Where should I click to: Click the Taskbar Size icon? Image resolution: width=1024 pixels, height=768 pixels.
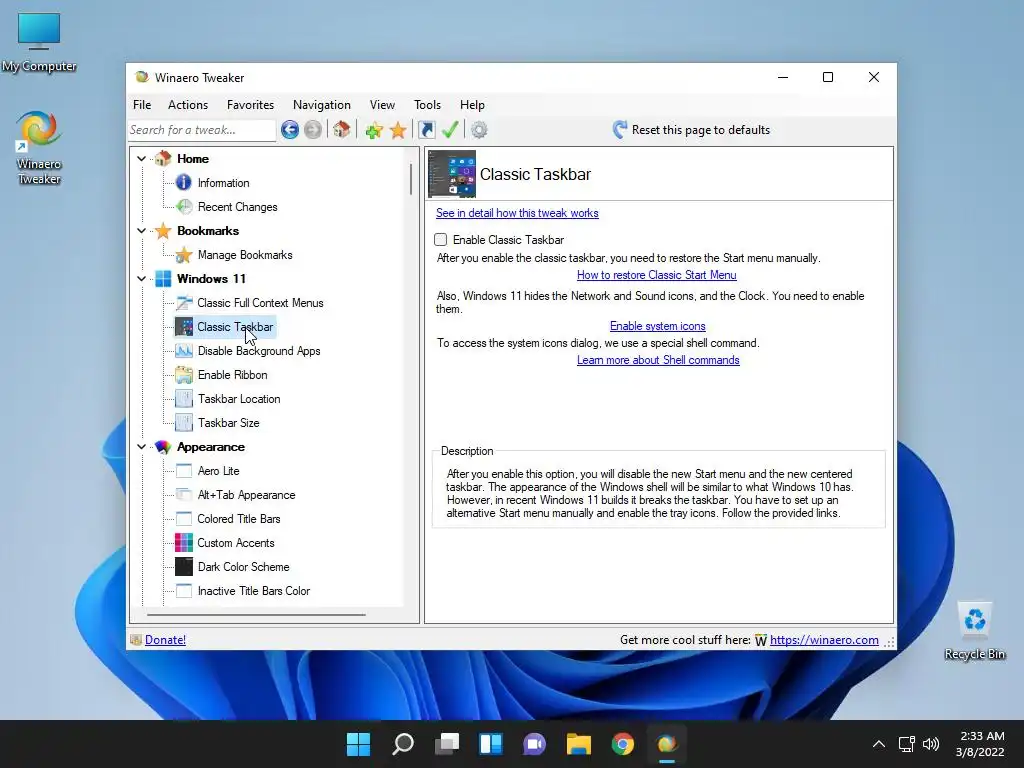pos(184,423)
